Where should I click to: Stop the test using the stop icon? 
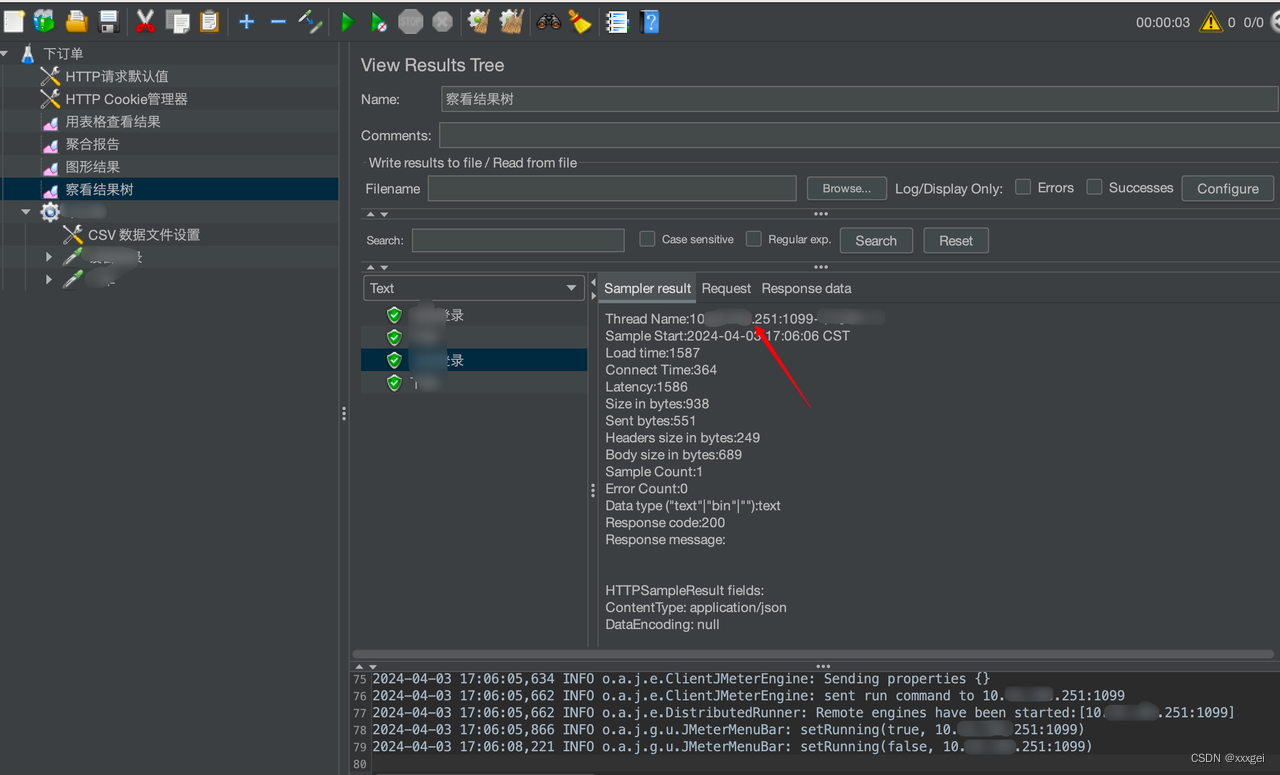[411, 21]
